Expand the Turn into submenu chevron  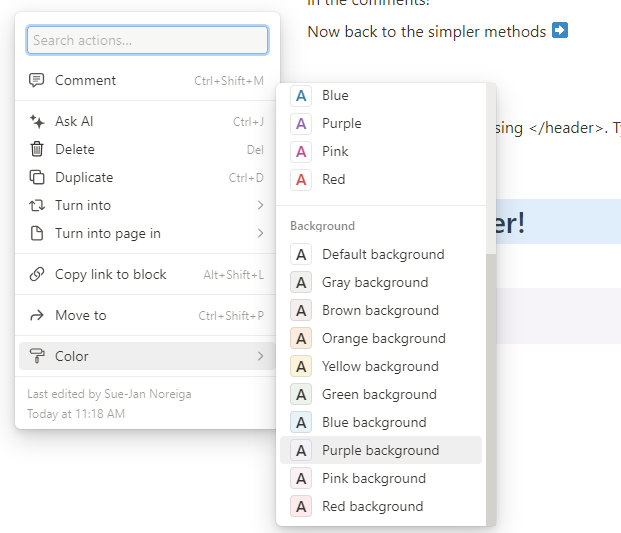[260, 205]
